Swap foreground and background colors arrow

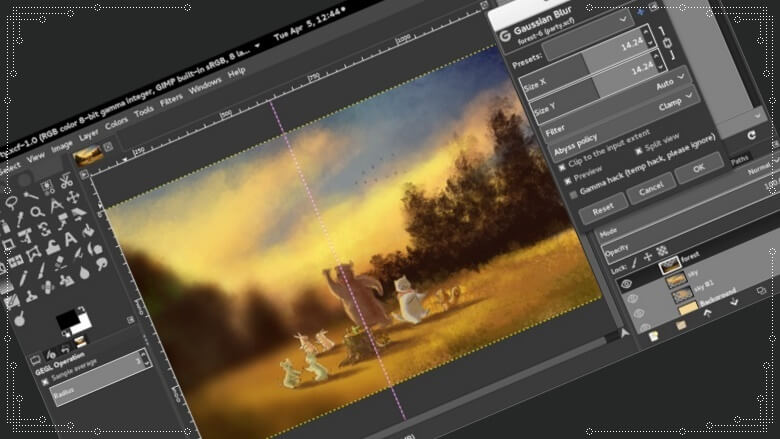(x=81, y=309)
